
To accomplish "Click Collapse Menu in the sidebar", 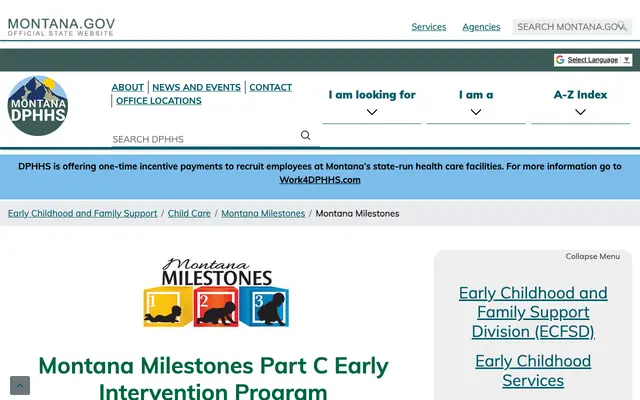I will coord(592,256).
